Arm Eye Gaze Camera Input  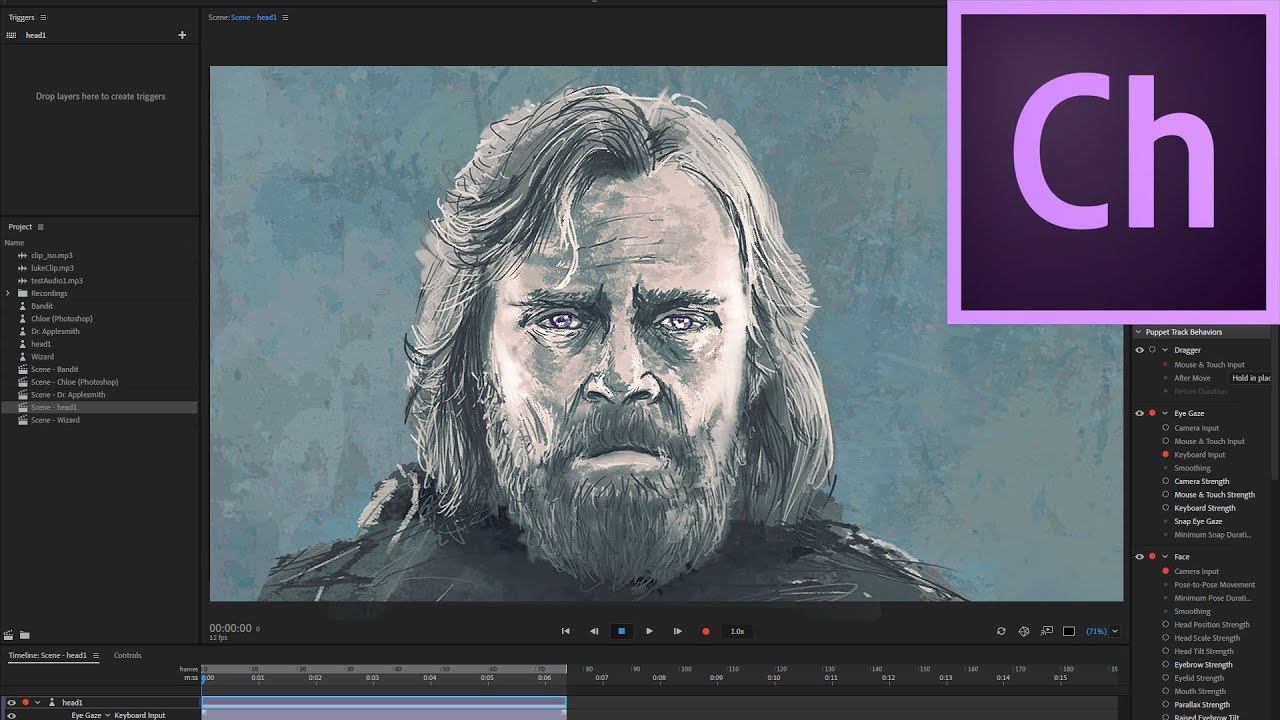coord(1165,428)
